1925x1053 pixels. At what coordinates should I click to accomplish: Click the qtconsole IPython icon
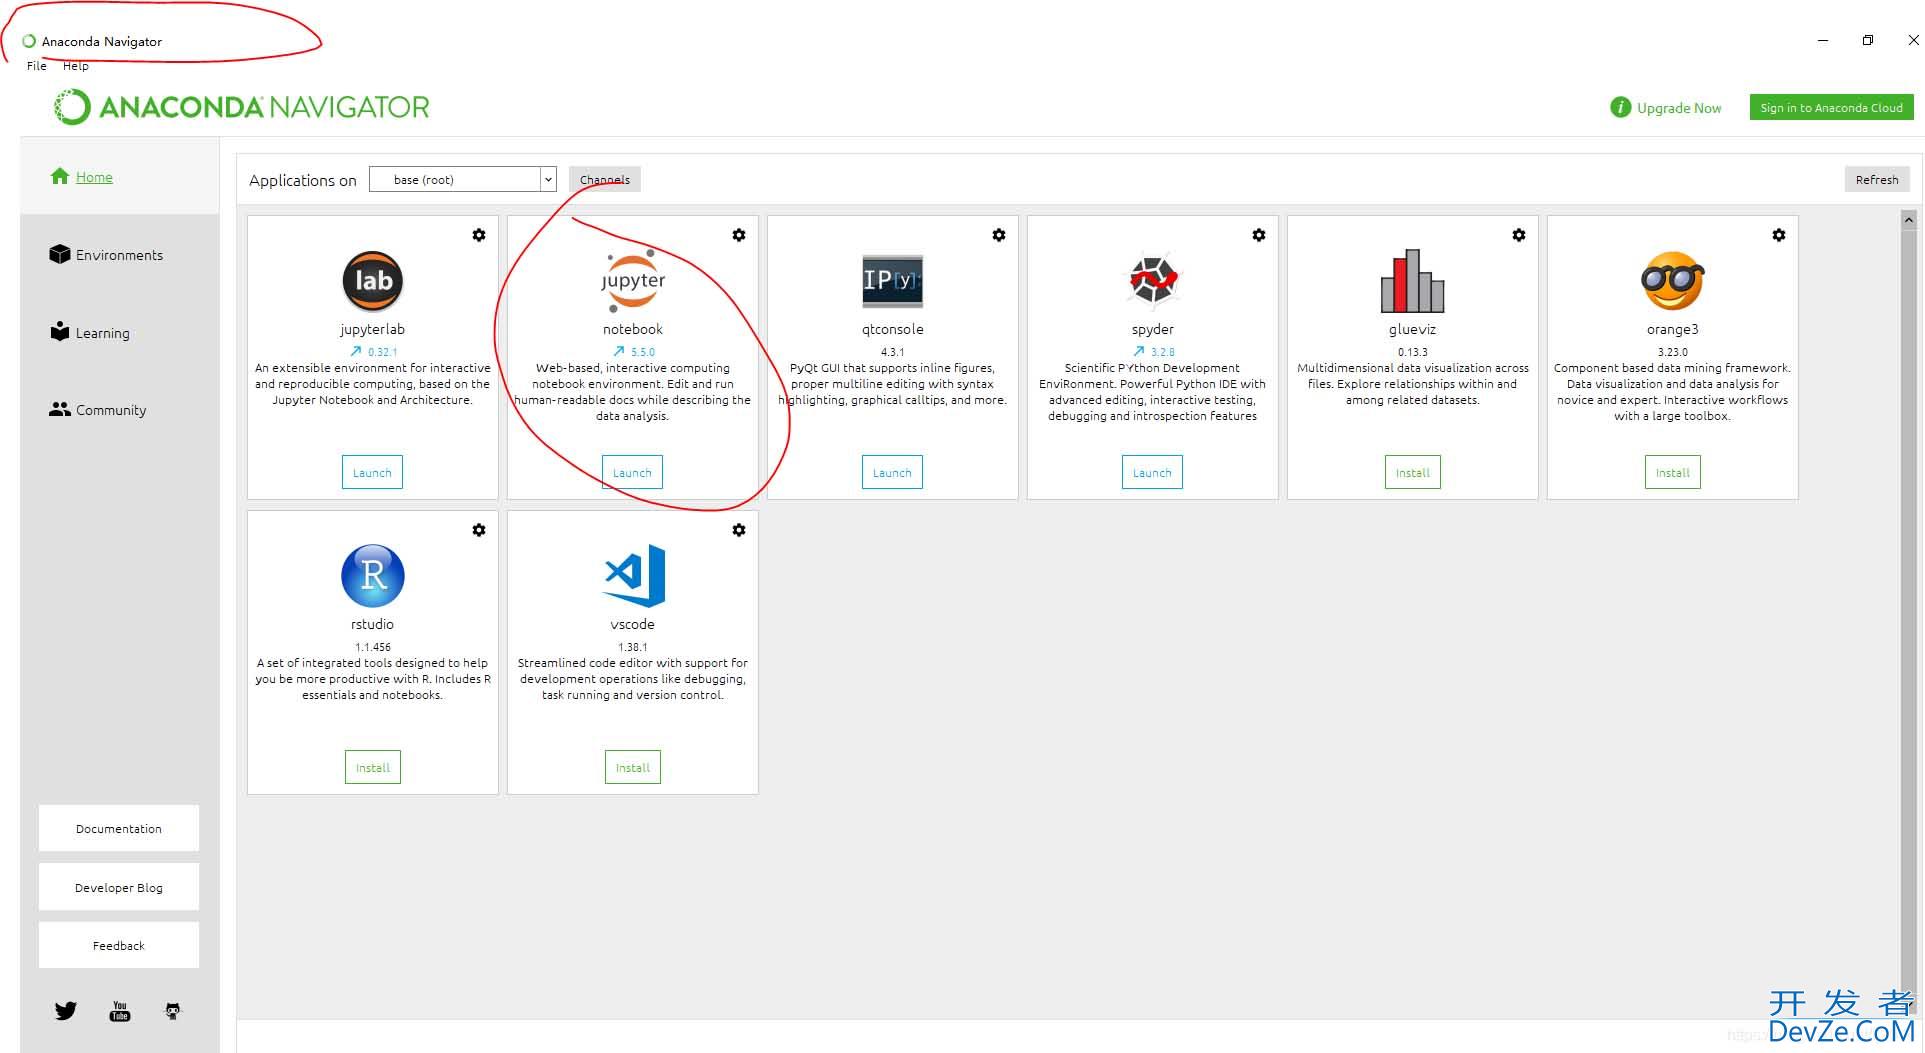(892, 280)
